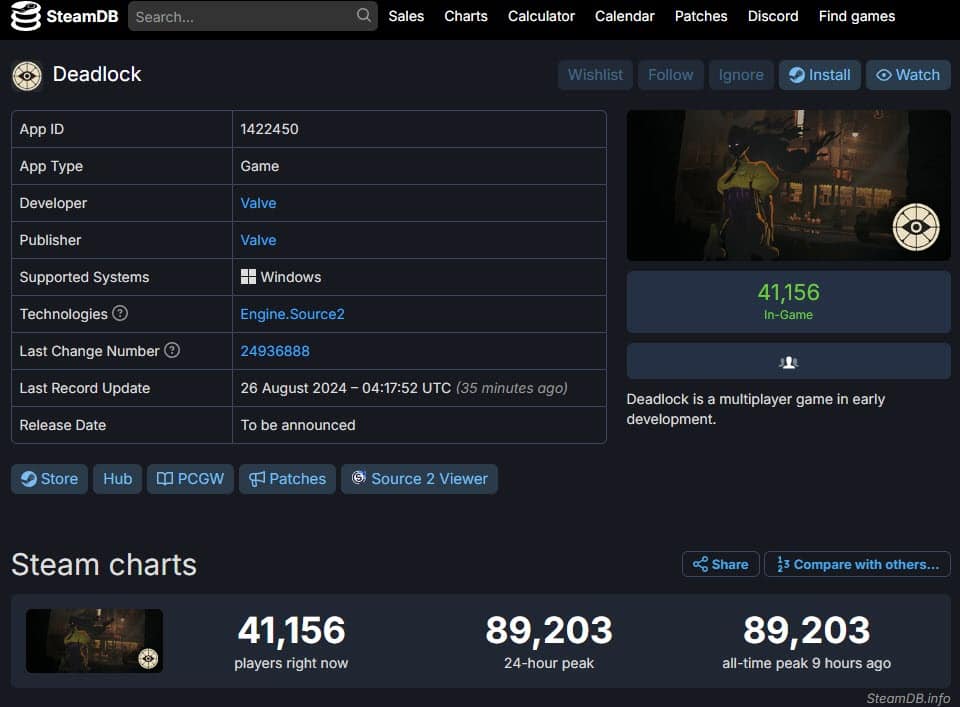Viewport: 960px width, 707px height.
Task: Click the Patches button below the table
Action: 287,479
